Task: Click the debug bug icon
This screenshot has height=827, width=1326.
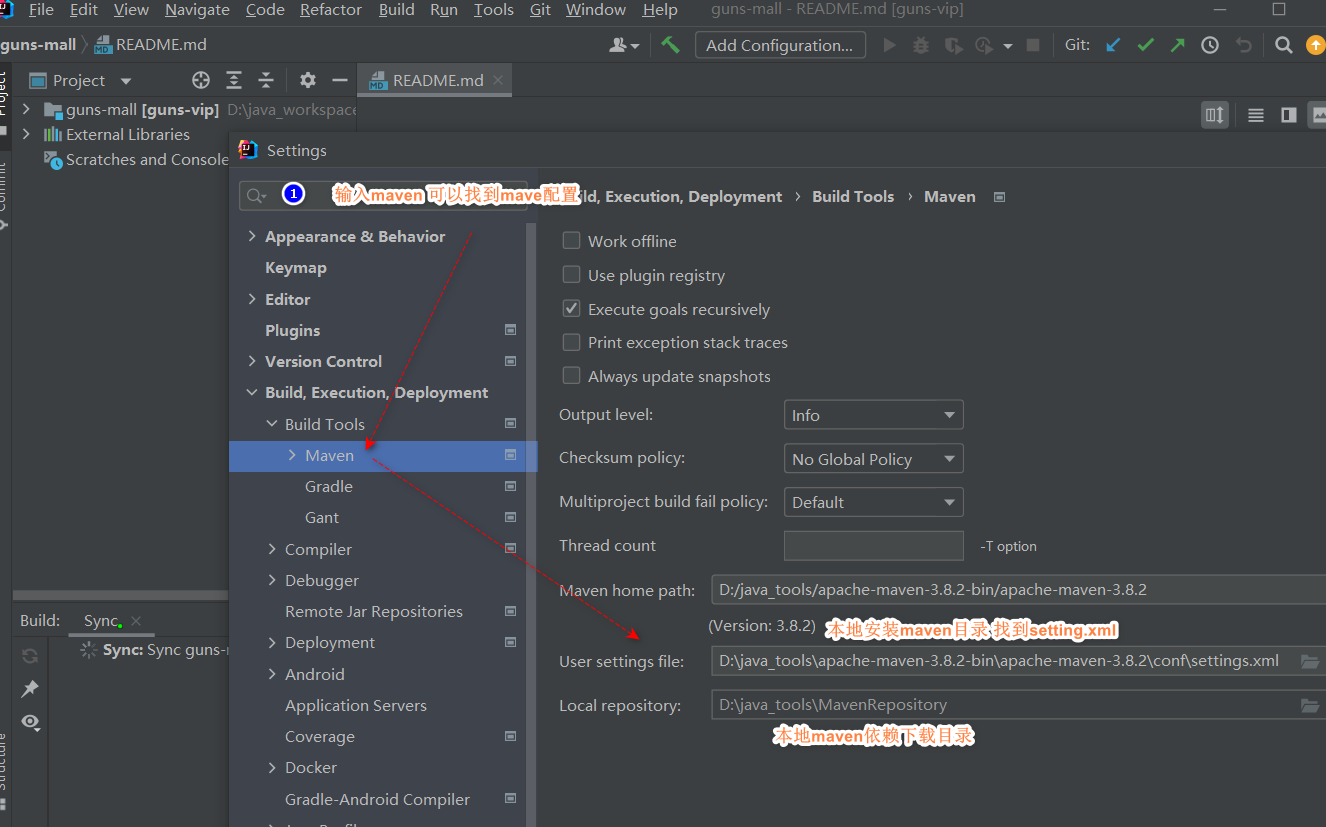Action: (921, 45)
